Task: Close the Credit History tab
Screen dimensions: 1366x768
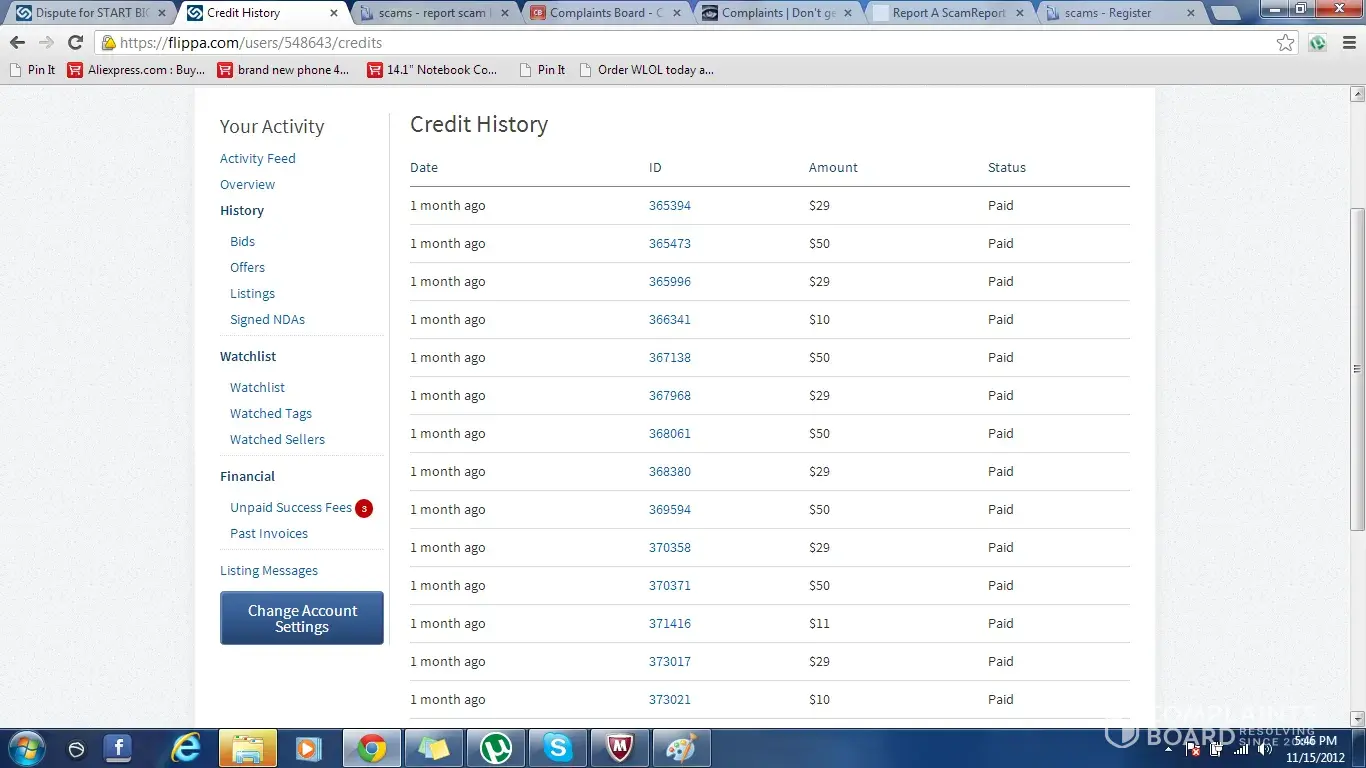Action: coord(334,13)
